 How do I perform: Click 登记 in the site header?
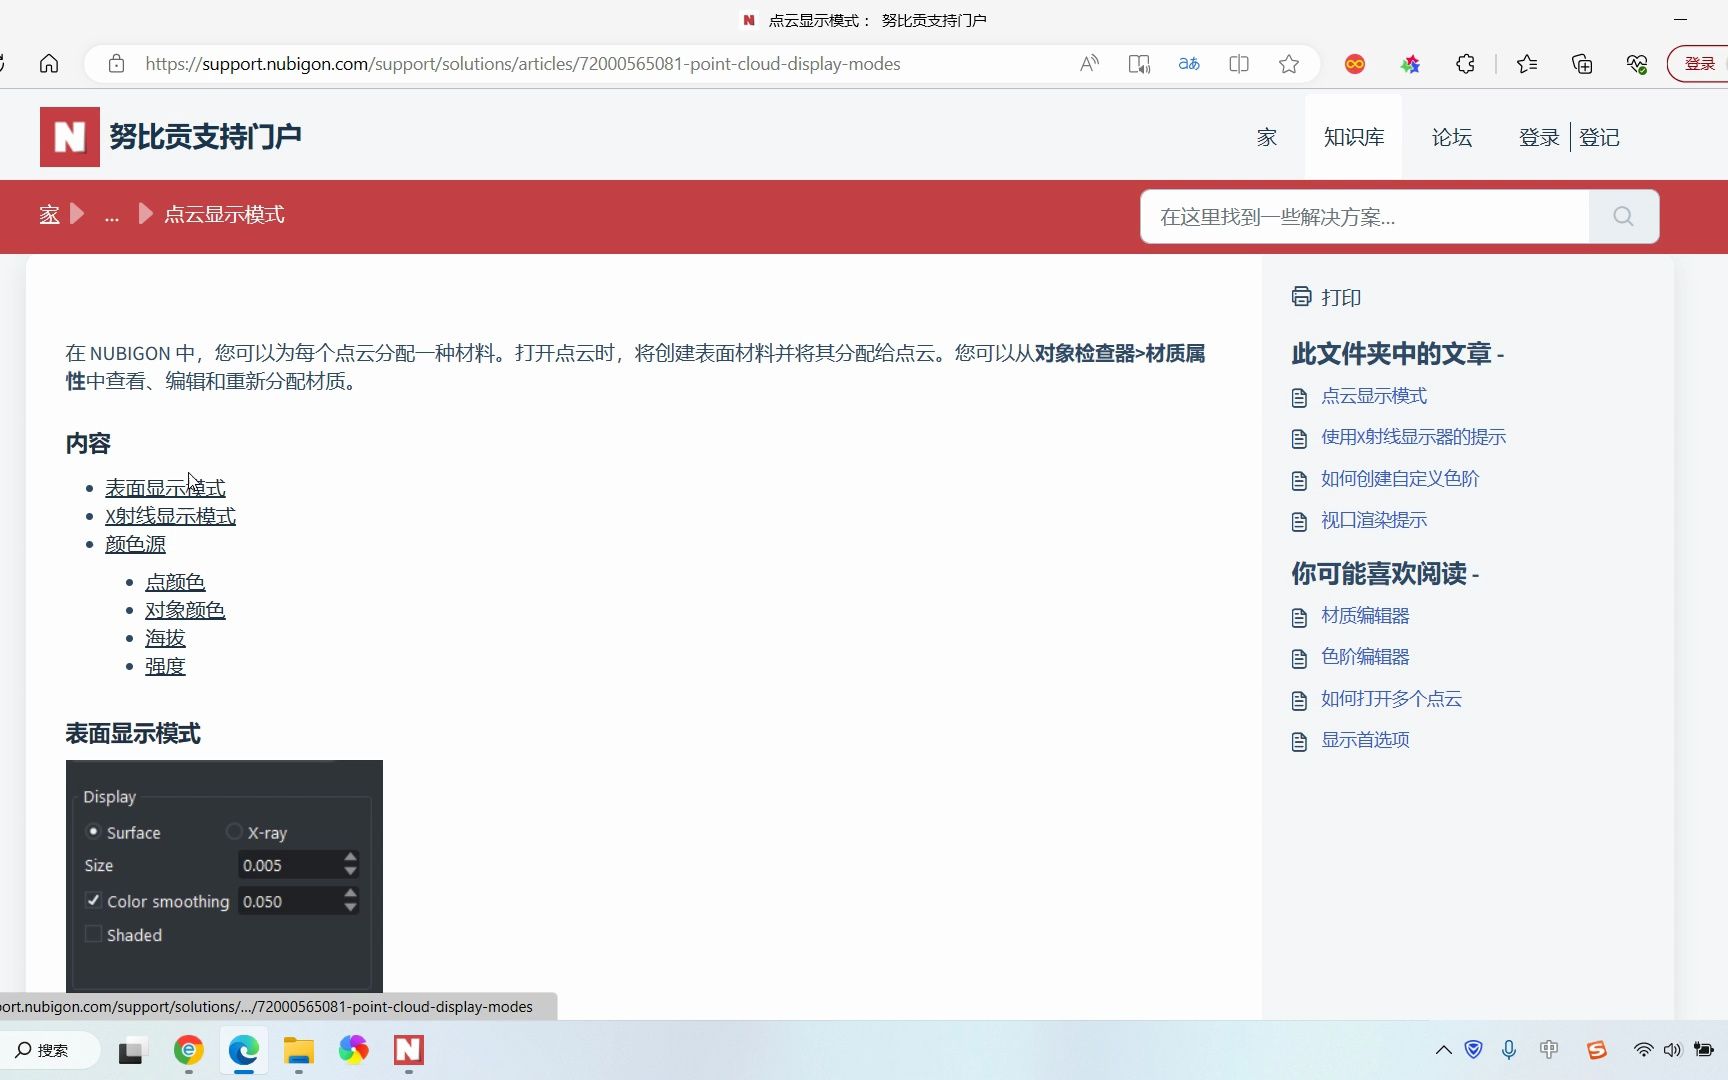1599,137
